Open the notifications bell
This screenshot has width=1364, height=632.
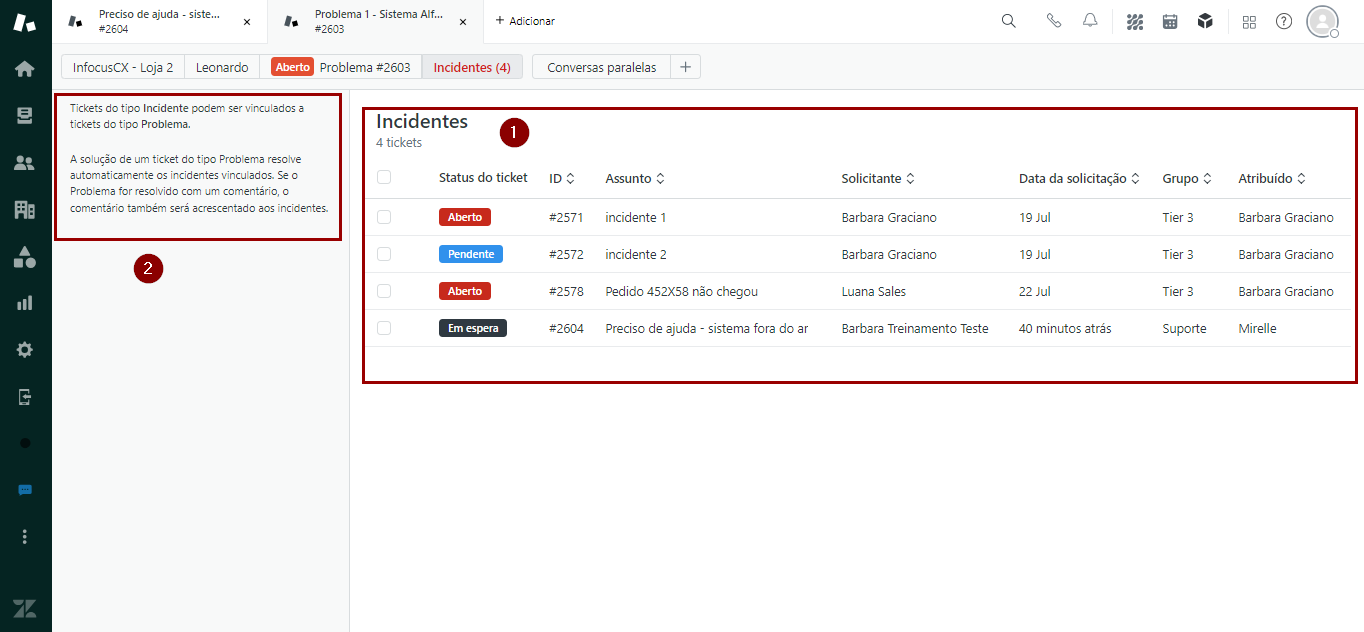coord(1090,21)
